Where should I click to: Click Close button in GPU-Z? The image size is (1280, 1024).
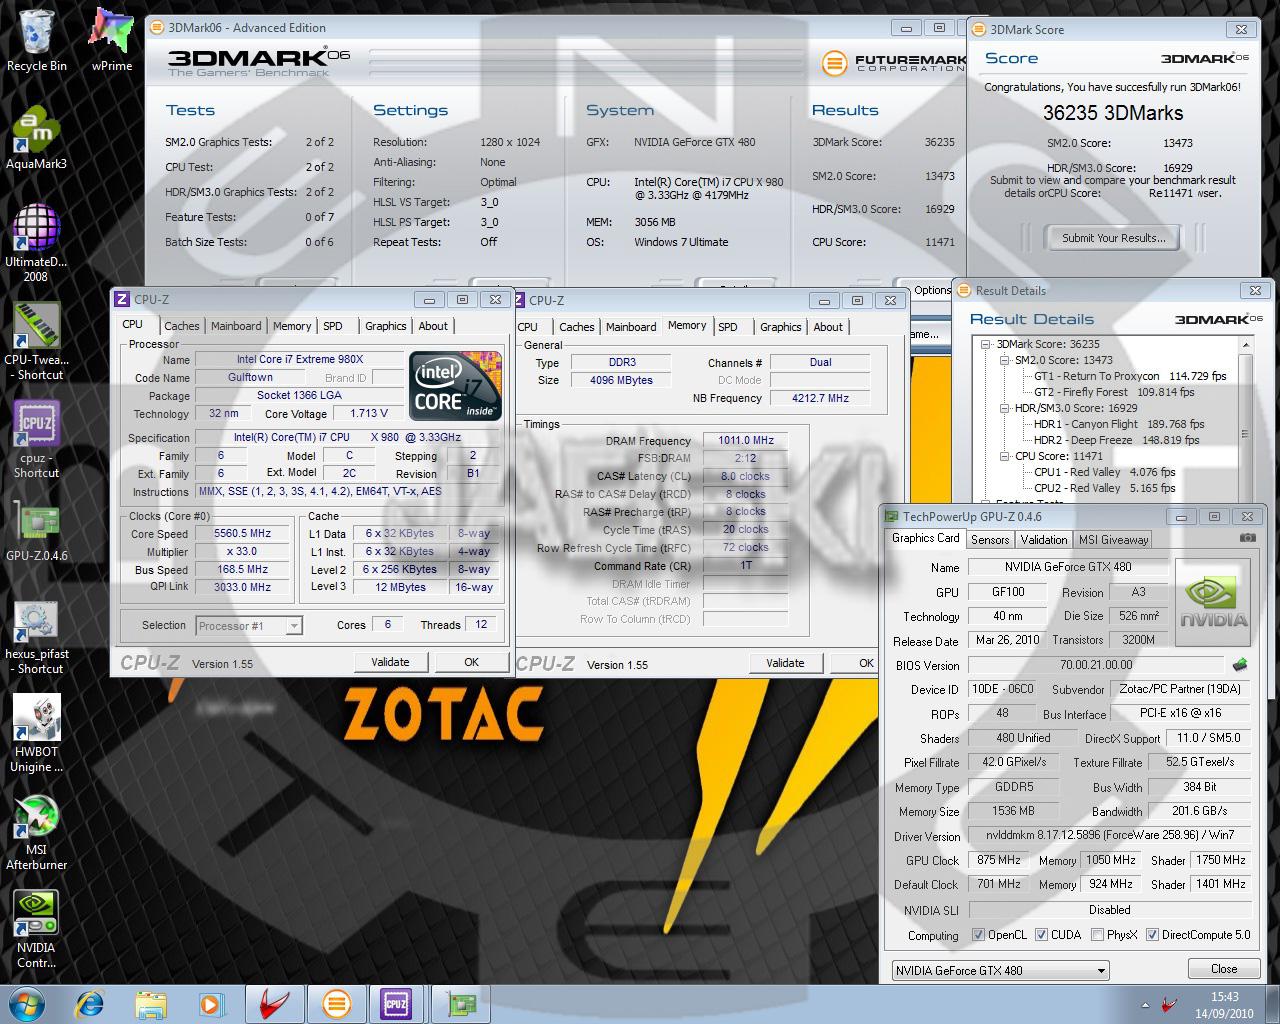click(x=1224, y=969)
